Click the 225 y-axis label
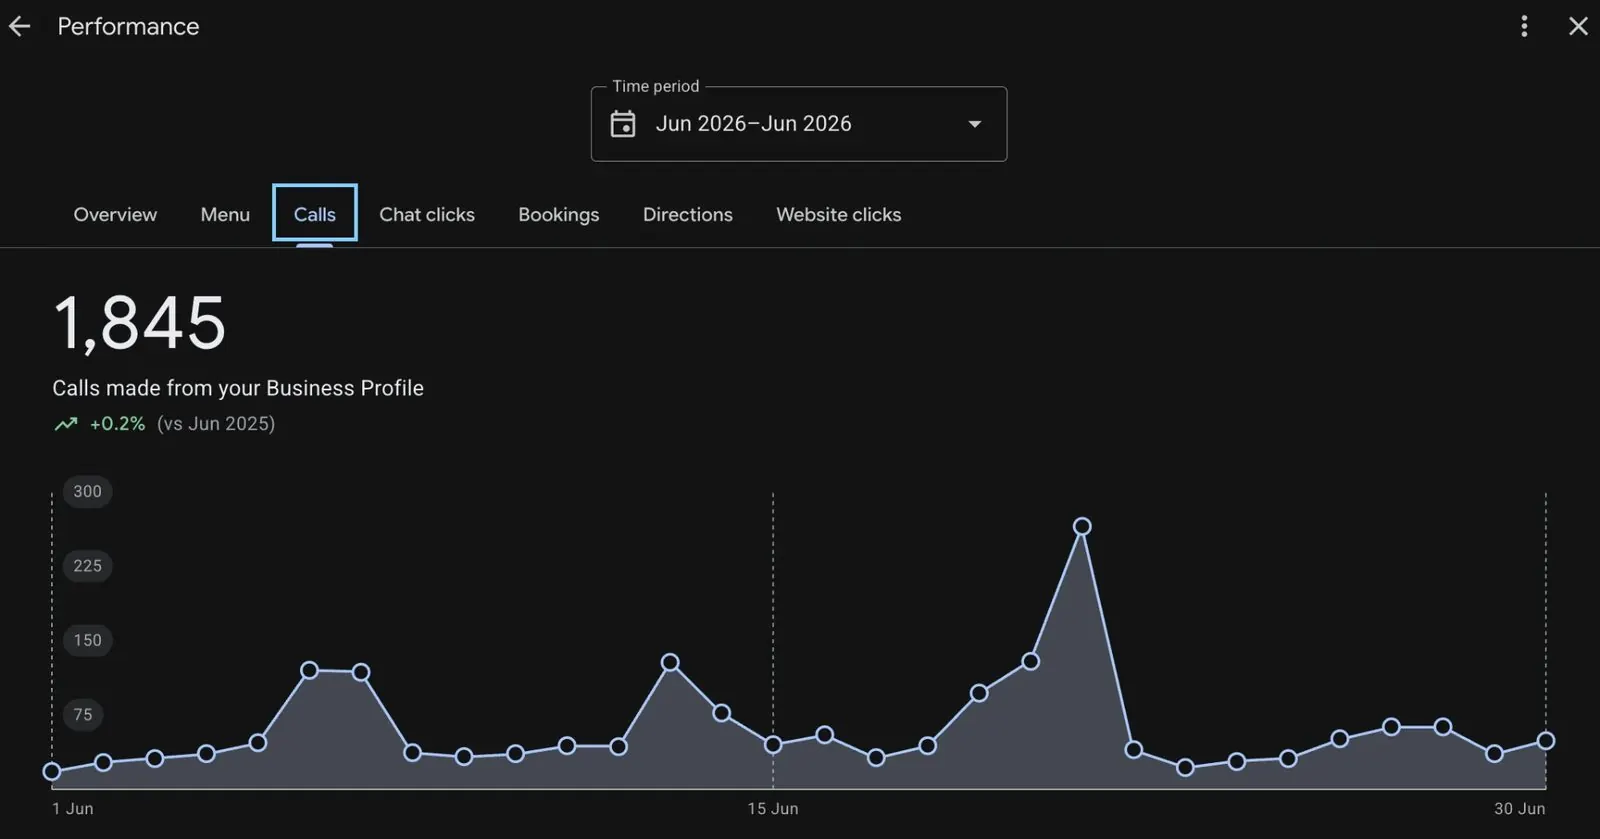This screenshot has width=1600, height=839. coord(88,566)
